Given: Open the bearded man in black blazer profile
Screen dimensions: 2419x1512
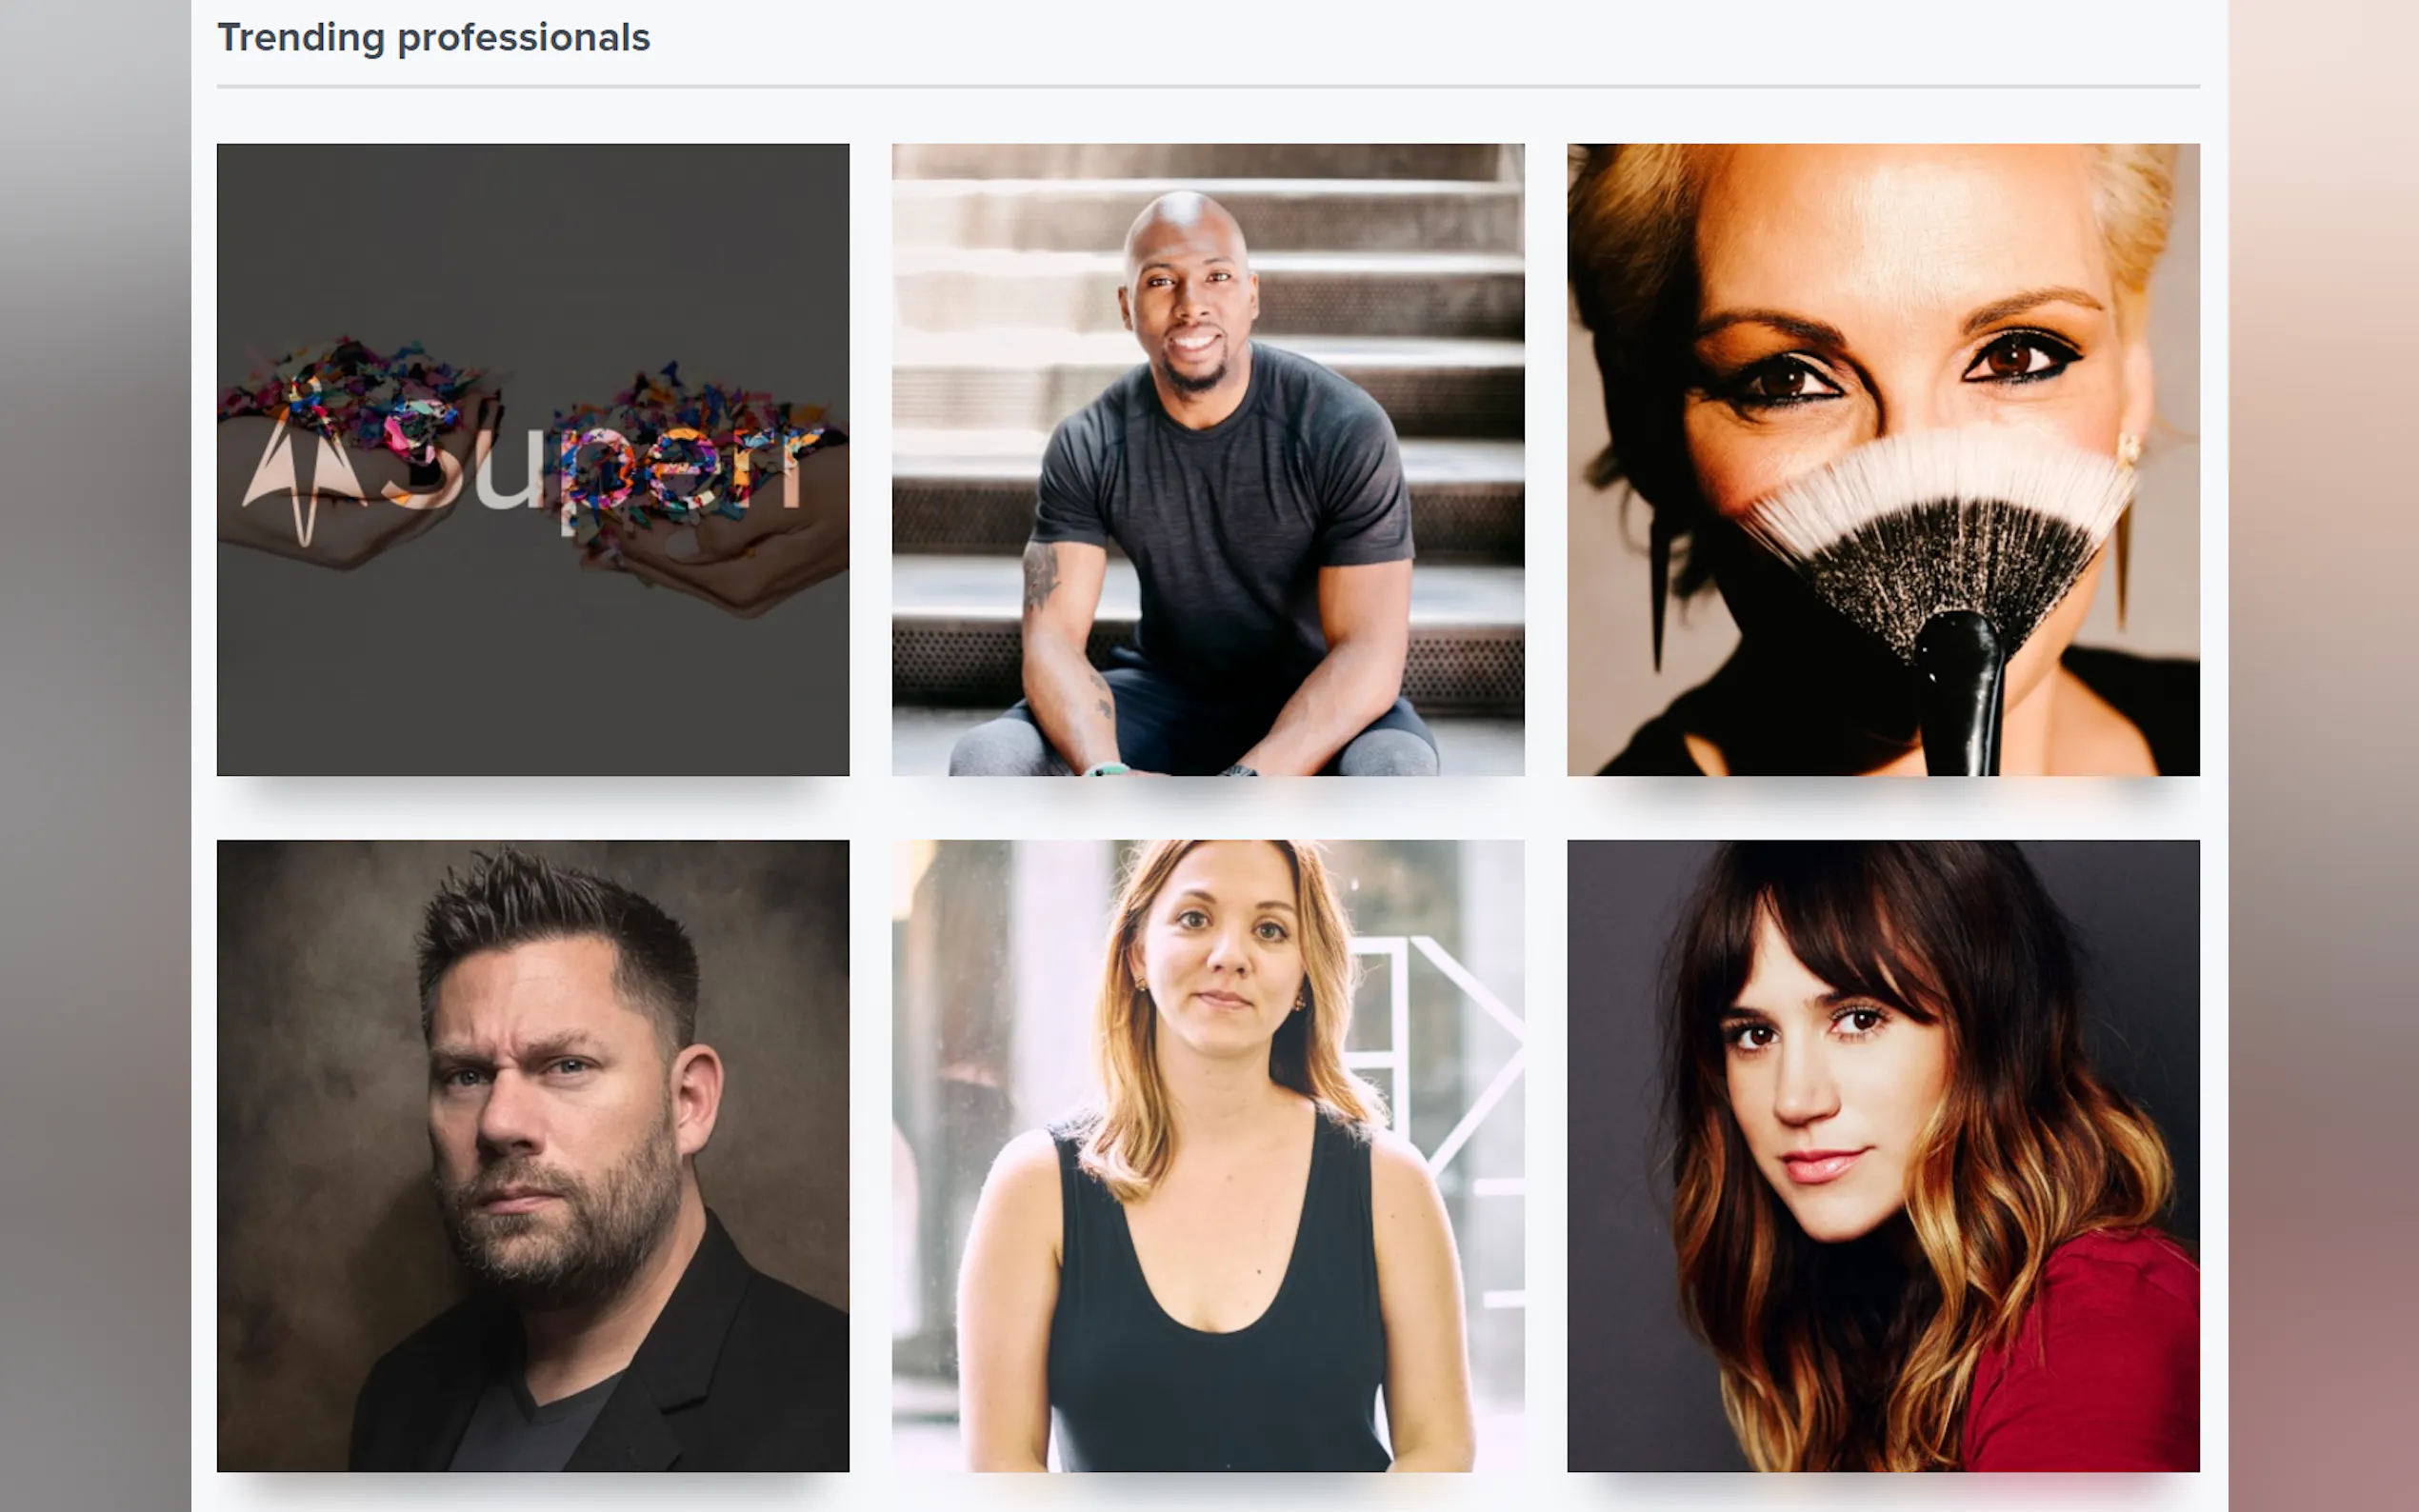Looking at the screenshot, I should 533,1155.
